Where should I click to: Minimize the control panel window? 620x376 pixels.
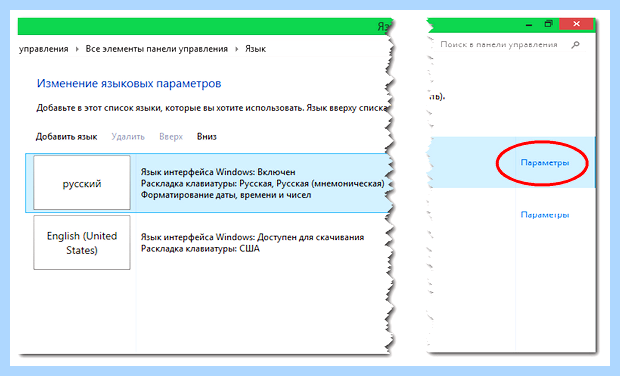coord(529,25)
